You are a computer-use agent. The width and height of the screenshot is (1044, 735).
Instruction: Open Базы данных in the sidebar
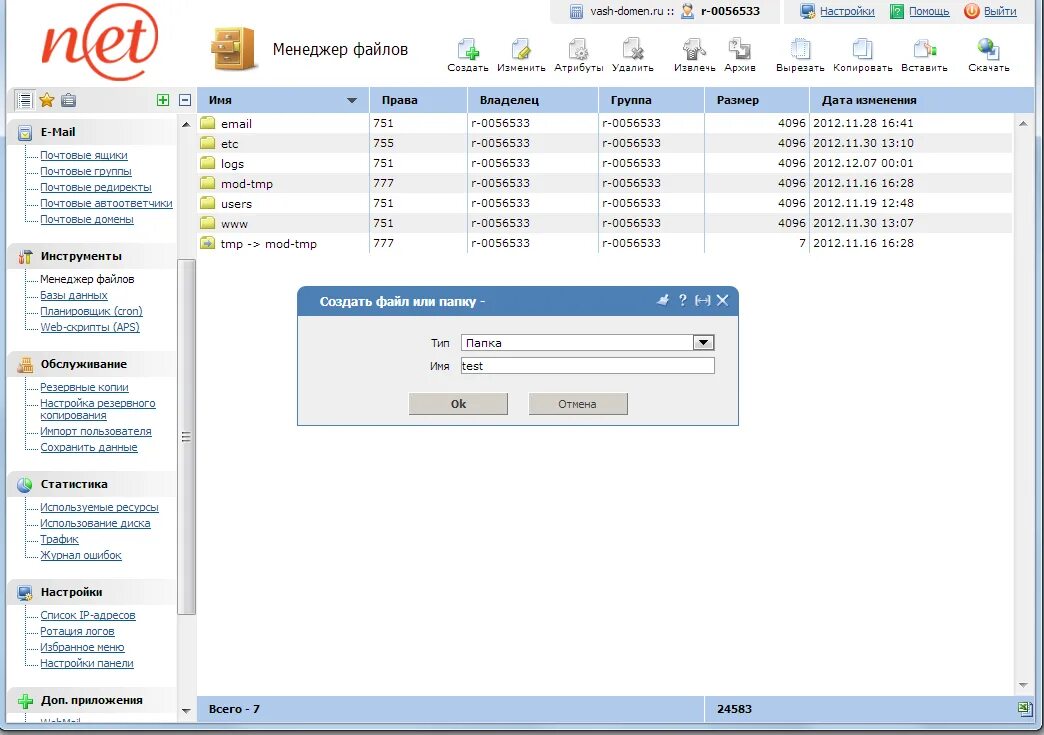coord(73,295)
